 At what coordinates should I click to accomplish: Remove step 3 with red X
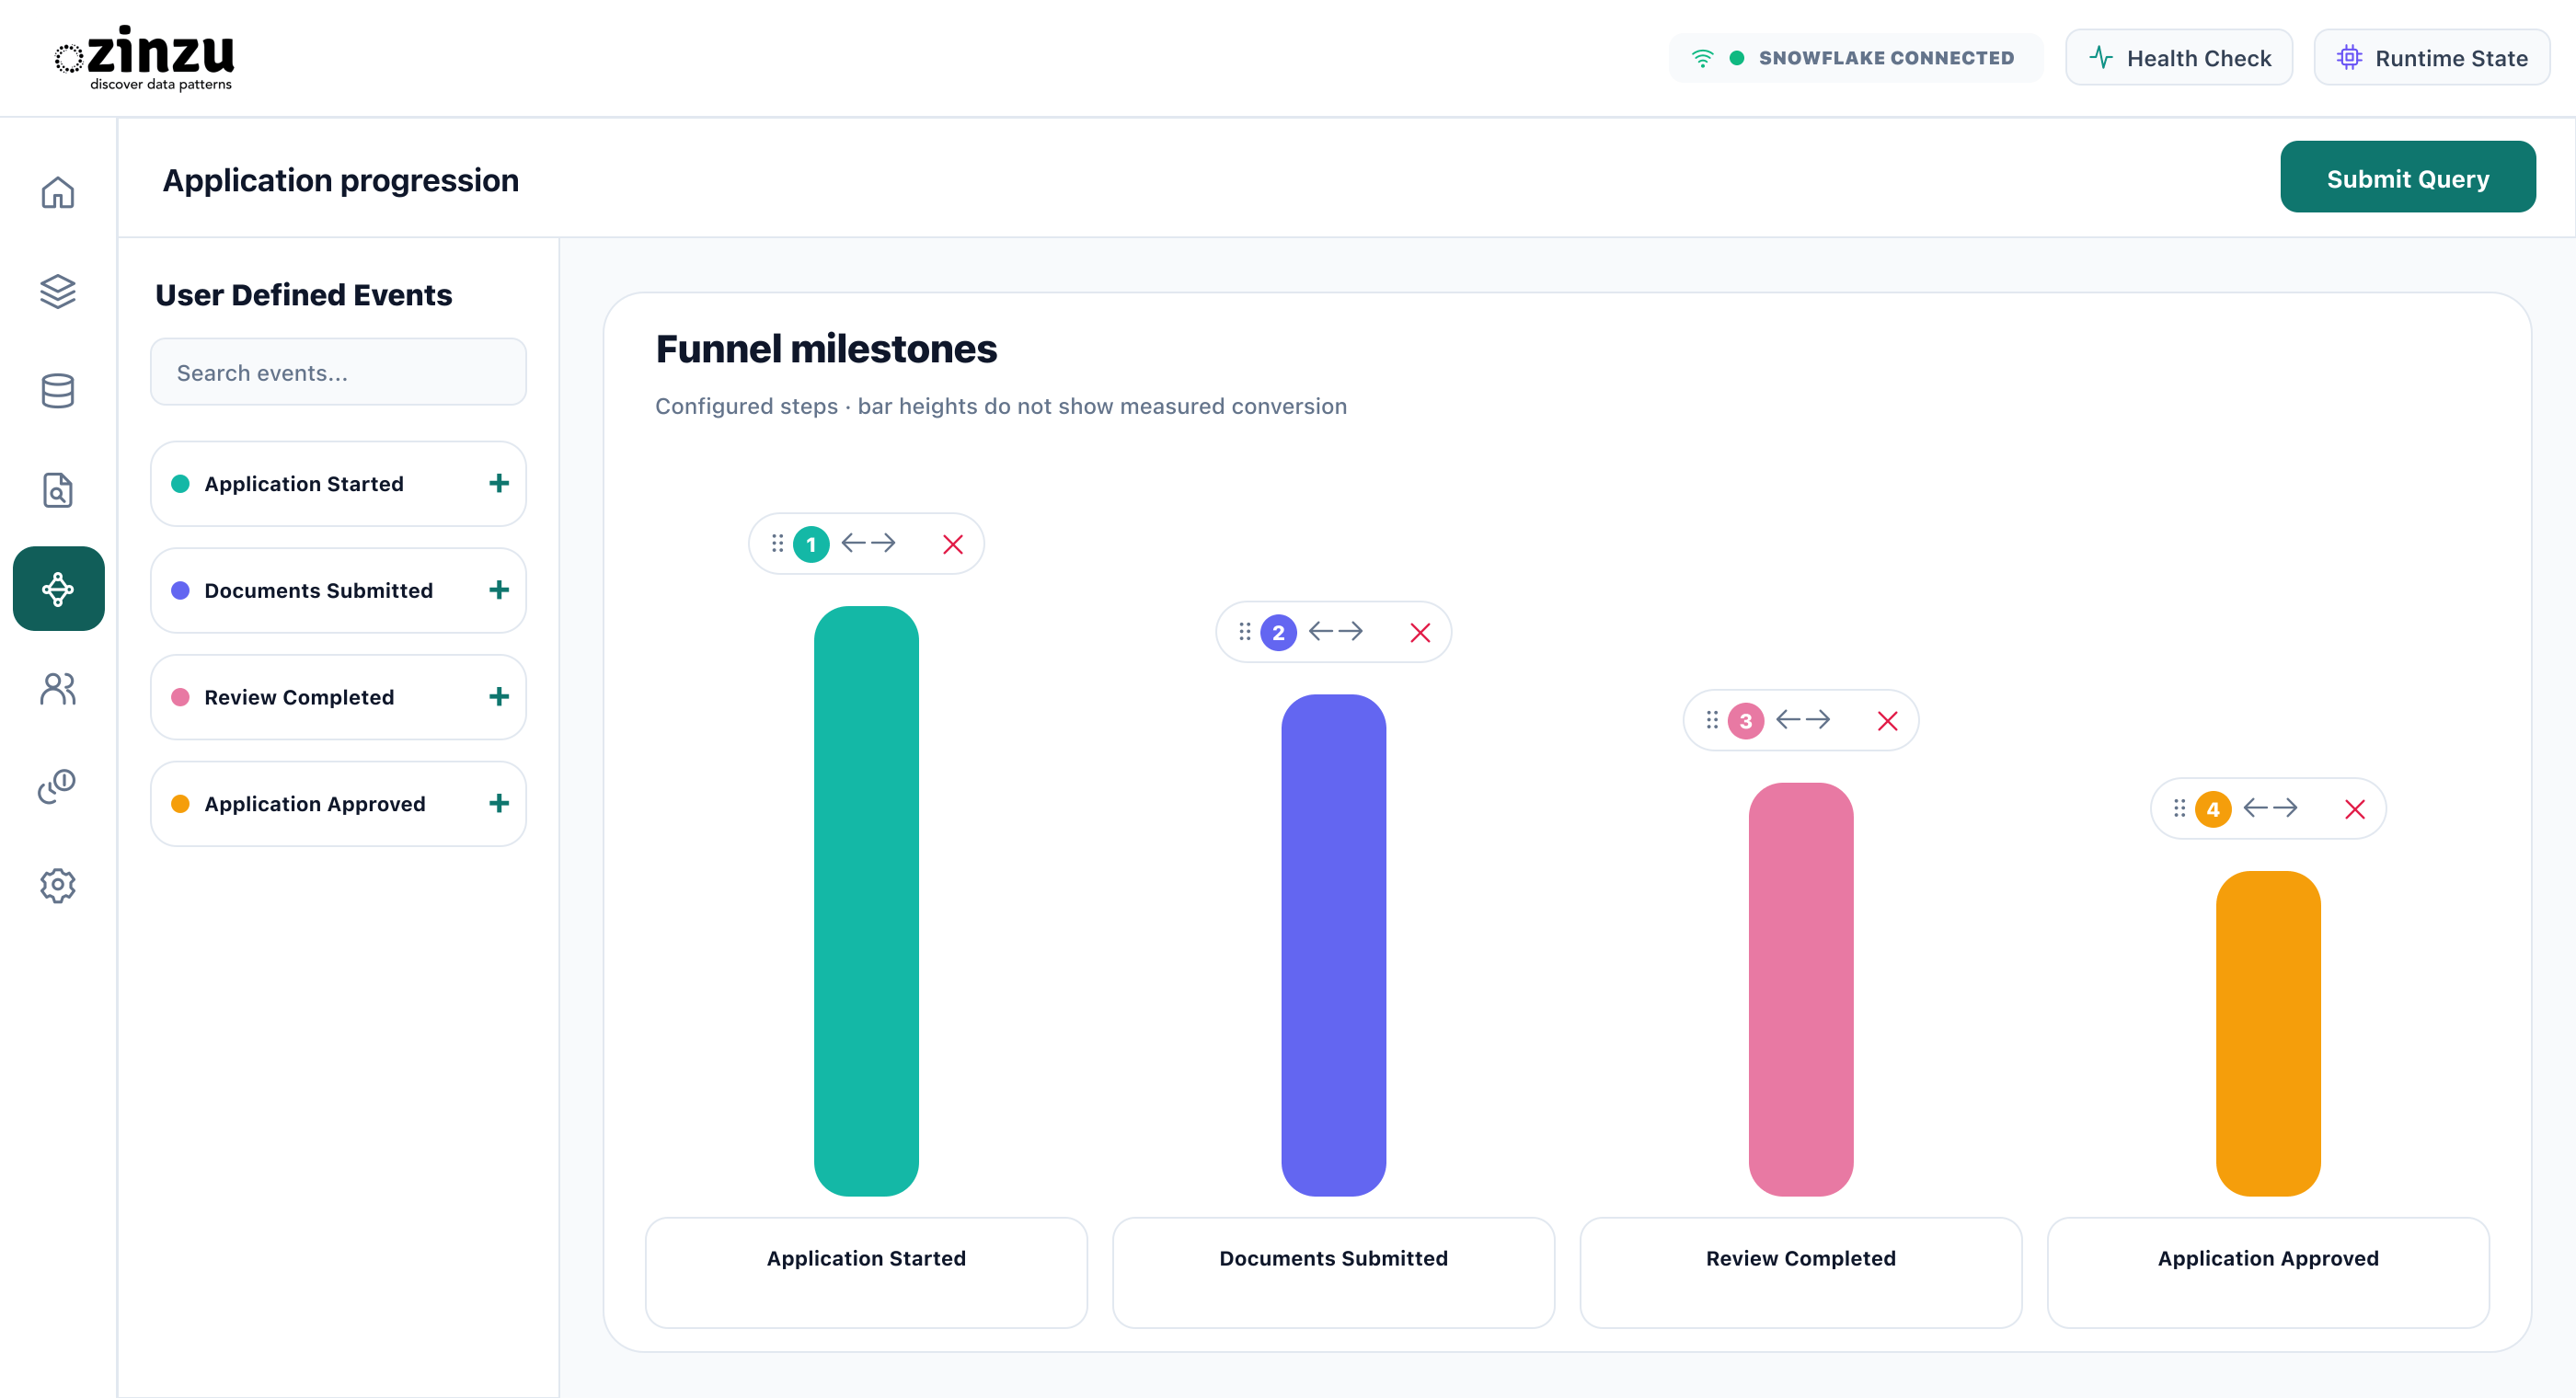1888,721
